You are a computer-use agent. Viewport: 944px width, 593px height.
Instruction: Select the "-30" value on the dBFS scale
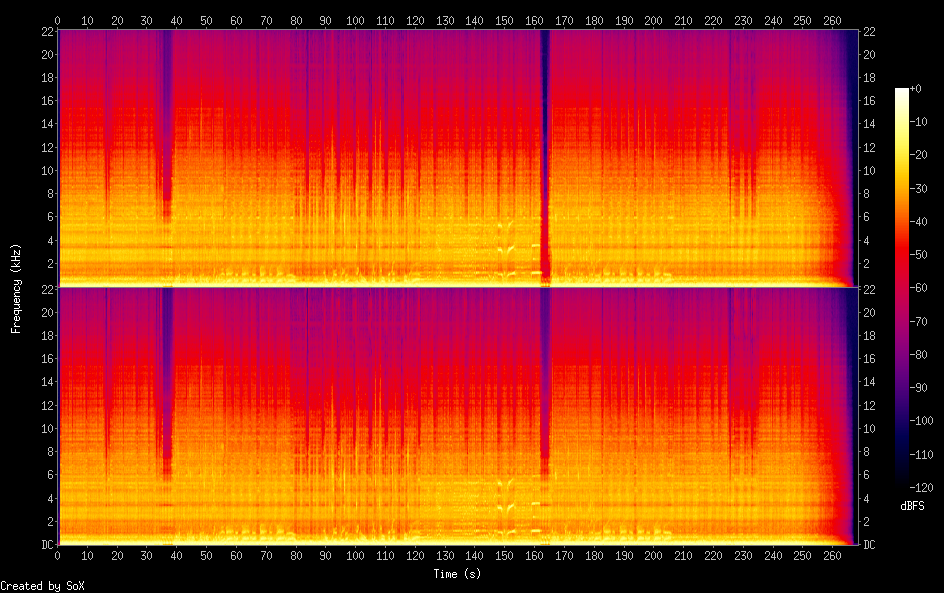919,188
